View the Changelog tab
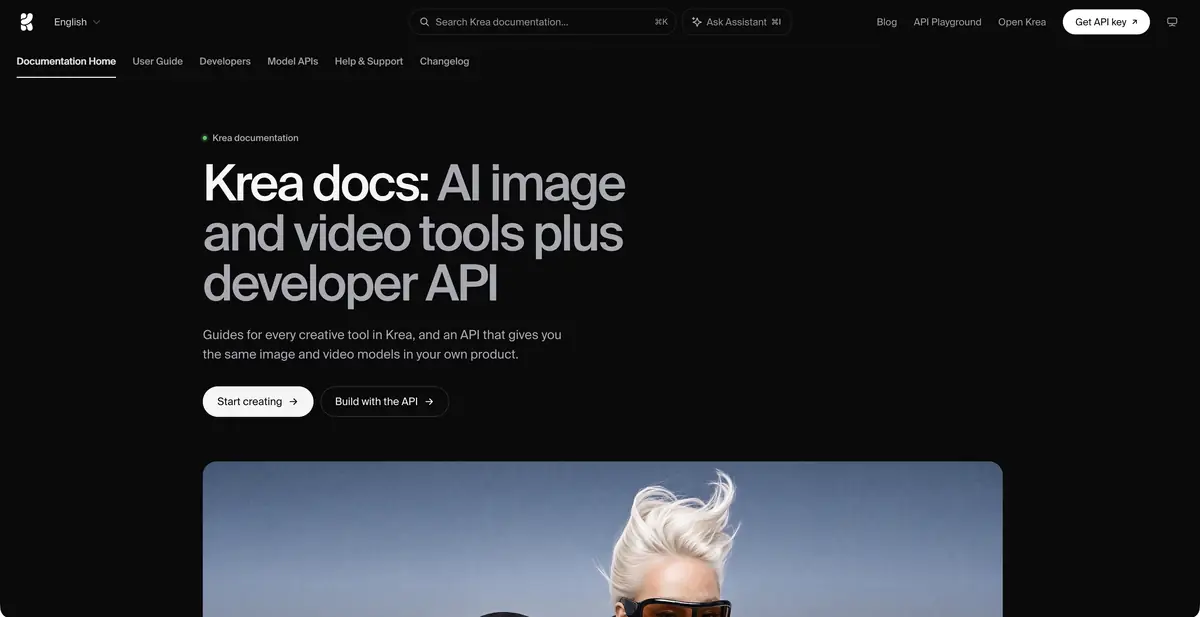 point(444,61)
